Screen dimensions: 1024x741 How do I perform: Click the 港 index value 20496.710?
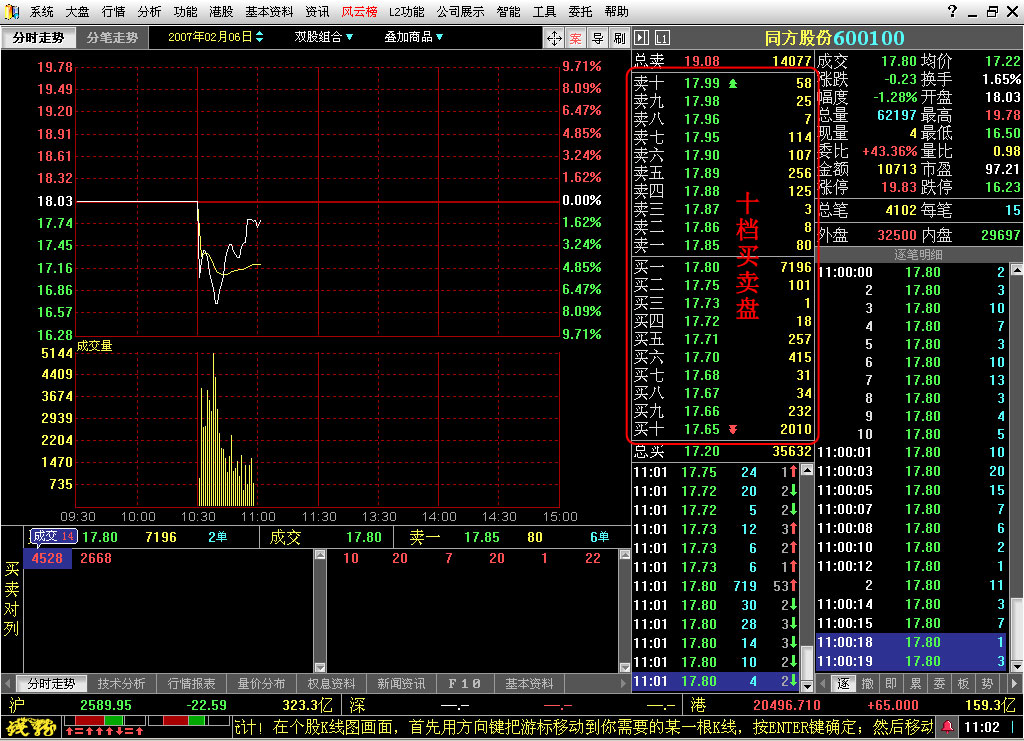tap(787, 705)
